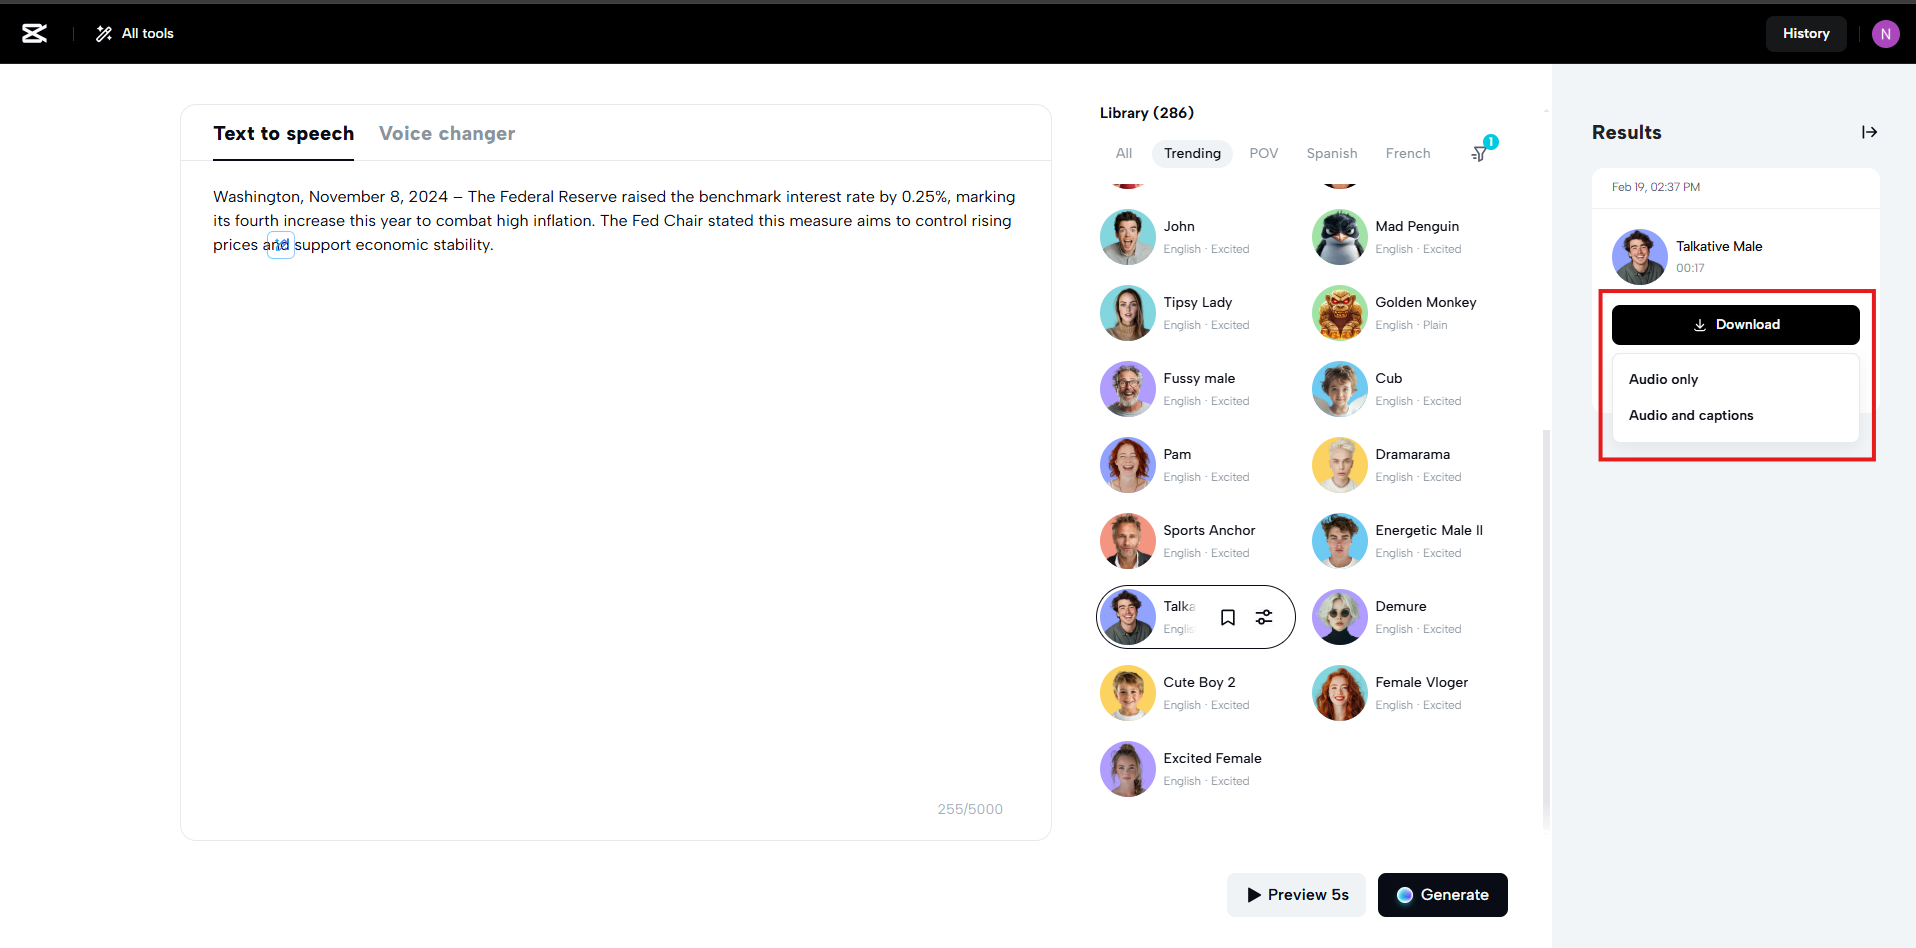The height and width of the screenshot is (948, 1916).
Task: Choose the Golden Monkey voice avatar
Action: pos(1340,313)
